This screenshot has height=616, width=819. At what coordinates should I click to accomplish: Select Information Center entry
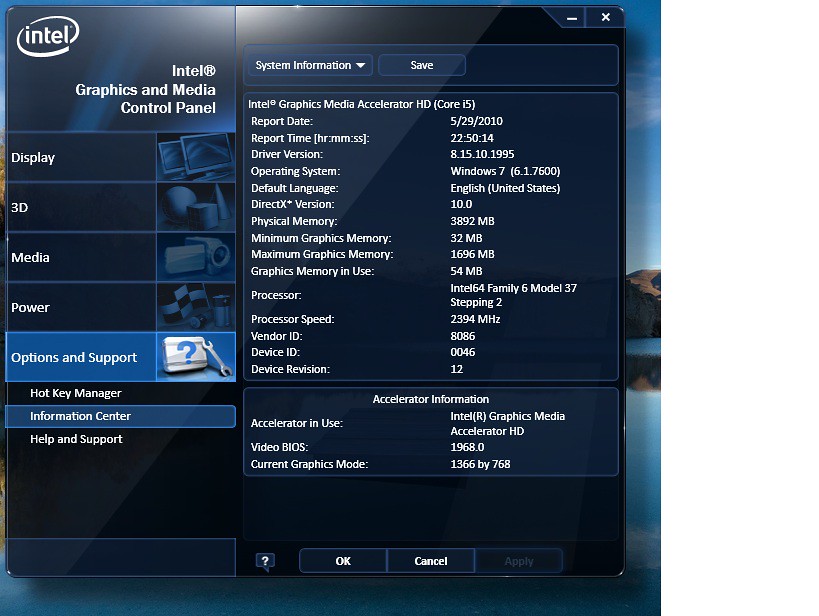point(121,416)
